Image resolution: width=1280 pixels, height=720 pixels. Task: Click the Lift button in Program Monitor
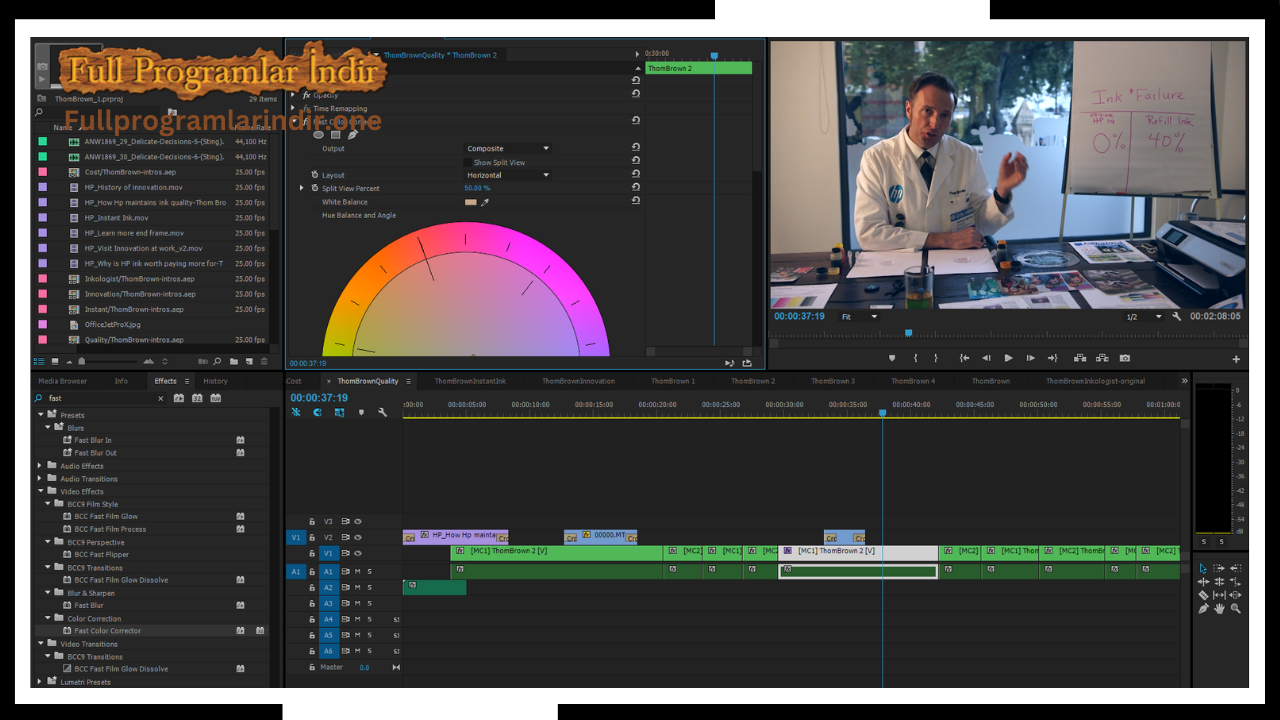click(1080, 358)
